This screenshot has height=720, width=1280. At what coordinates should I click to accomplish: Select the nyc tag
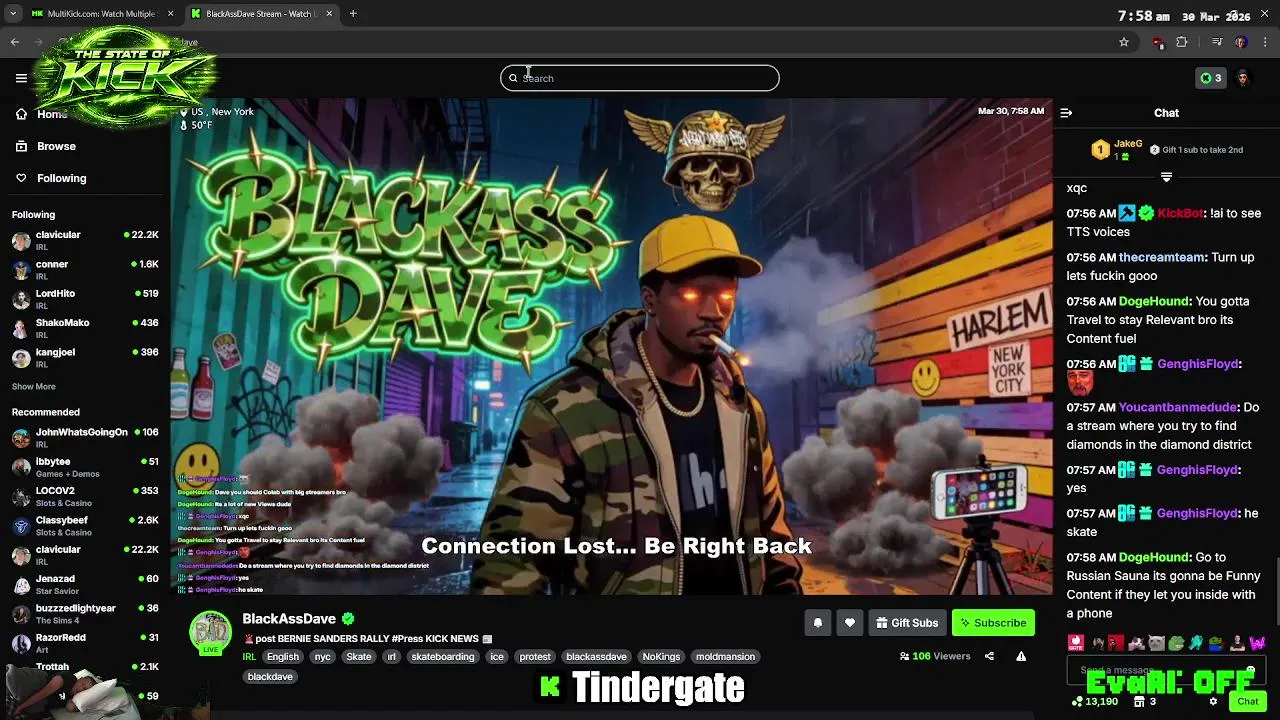tap(322, 657)
